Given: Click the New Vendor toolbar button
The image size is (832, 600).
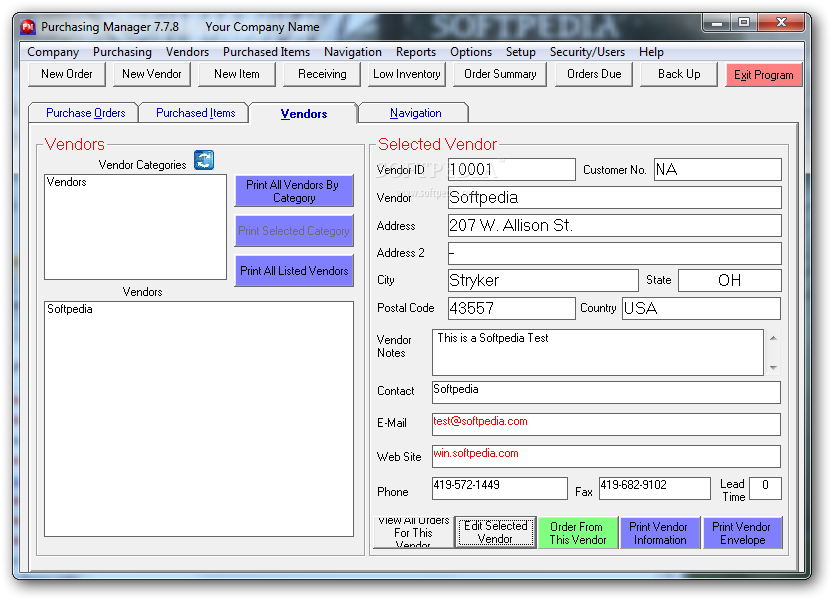Looking at the screenshot, I should click(x=152, y=74).
